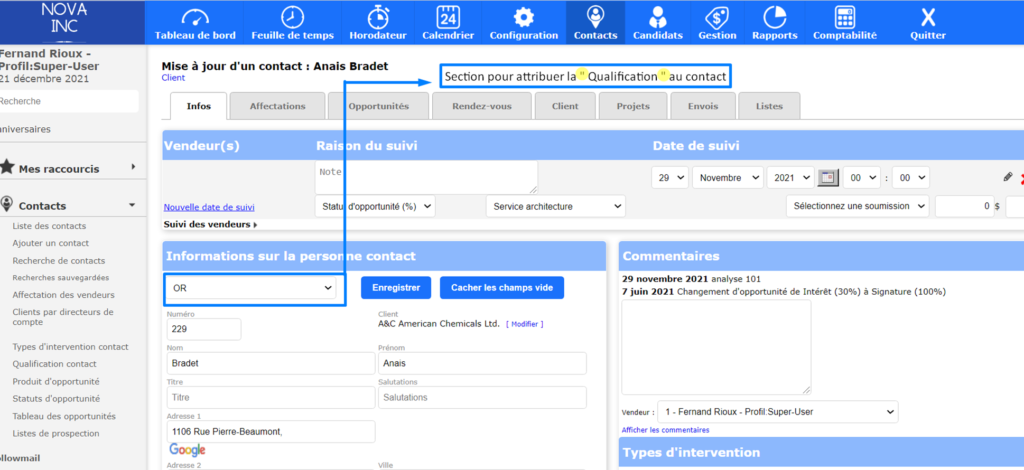This screenshot has height=470, width=1024.
Task: Switch to the Affectations tab
Action: tap(278, 106)
